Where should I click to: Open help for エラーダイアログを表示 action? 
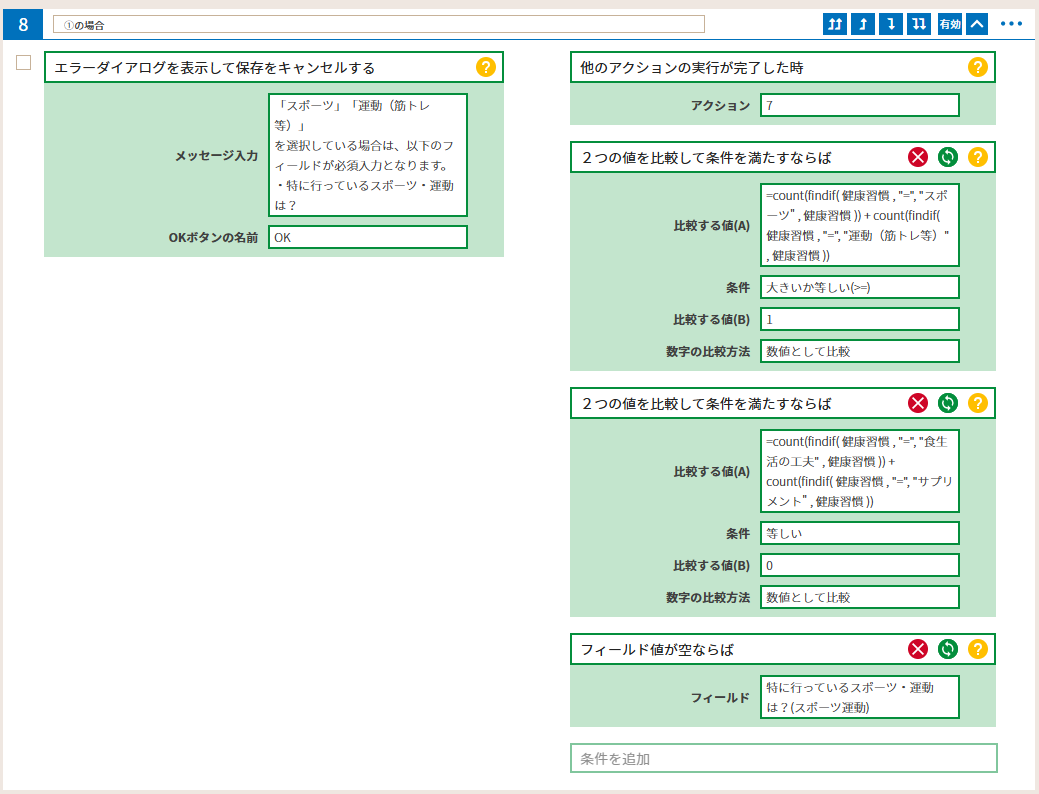pos(486,67)
